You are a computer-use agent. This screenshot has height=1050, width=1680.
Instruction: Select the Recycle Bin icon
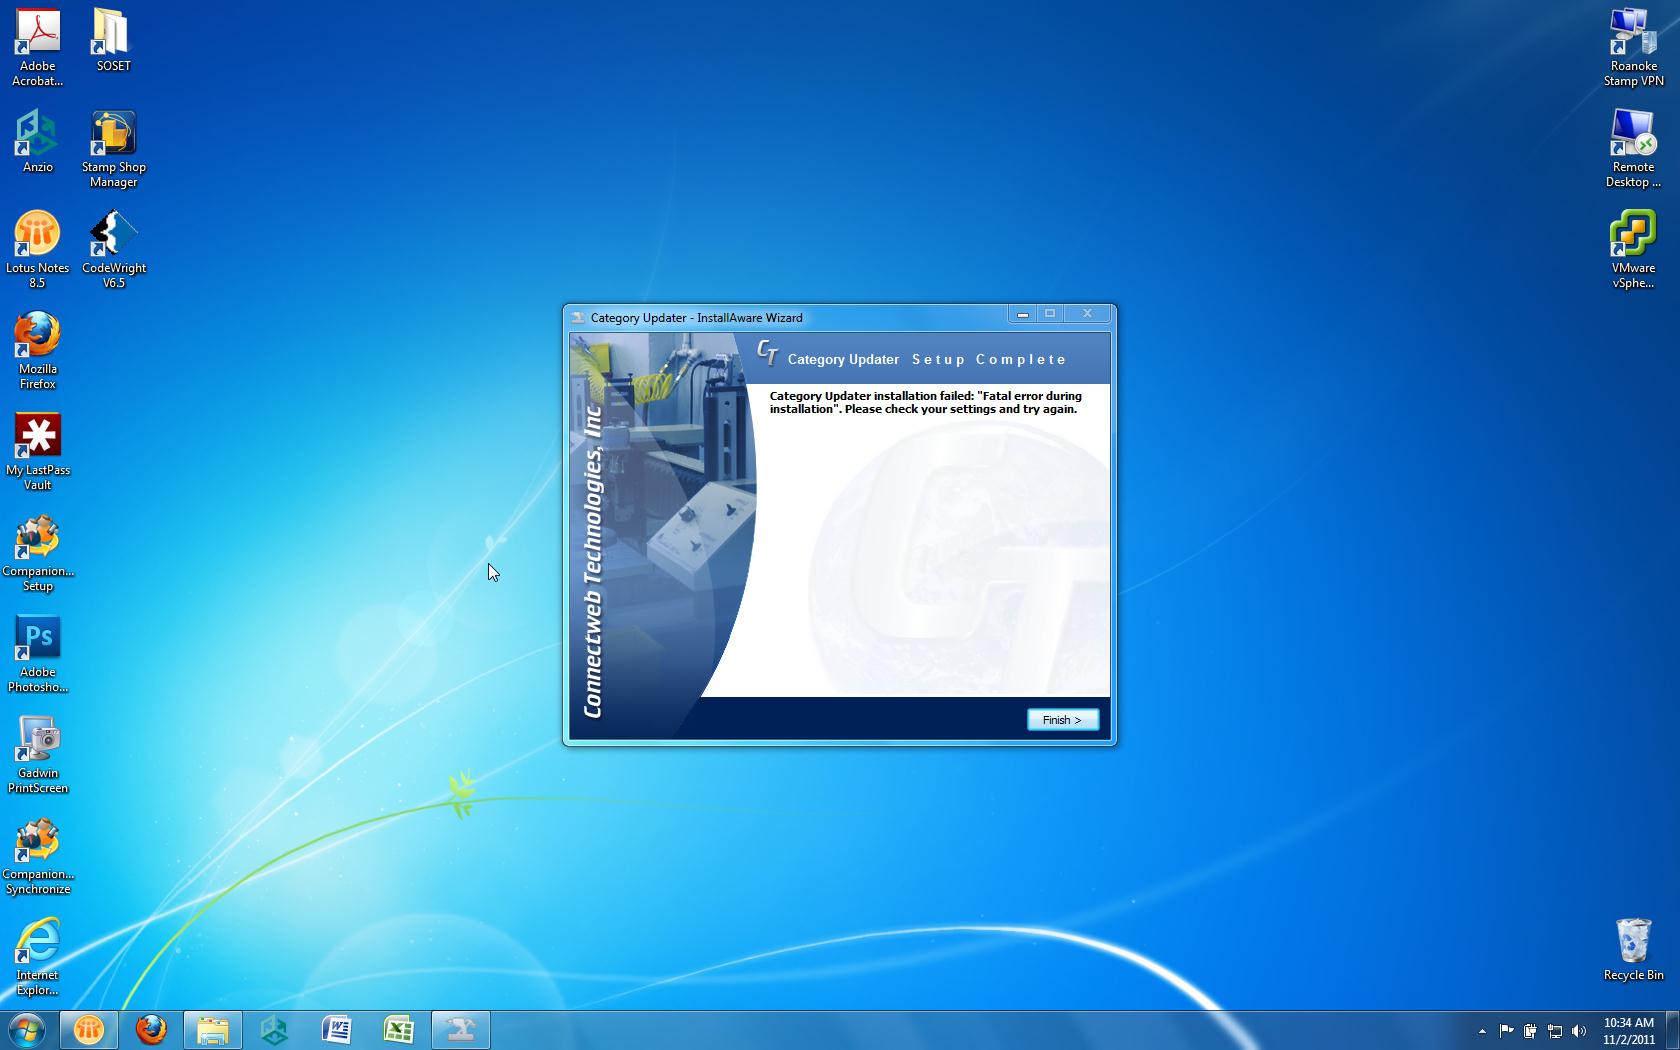coord(1633,950)
